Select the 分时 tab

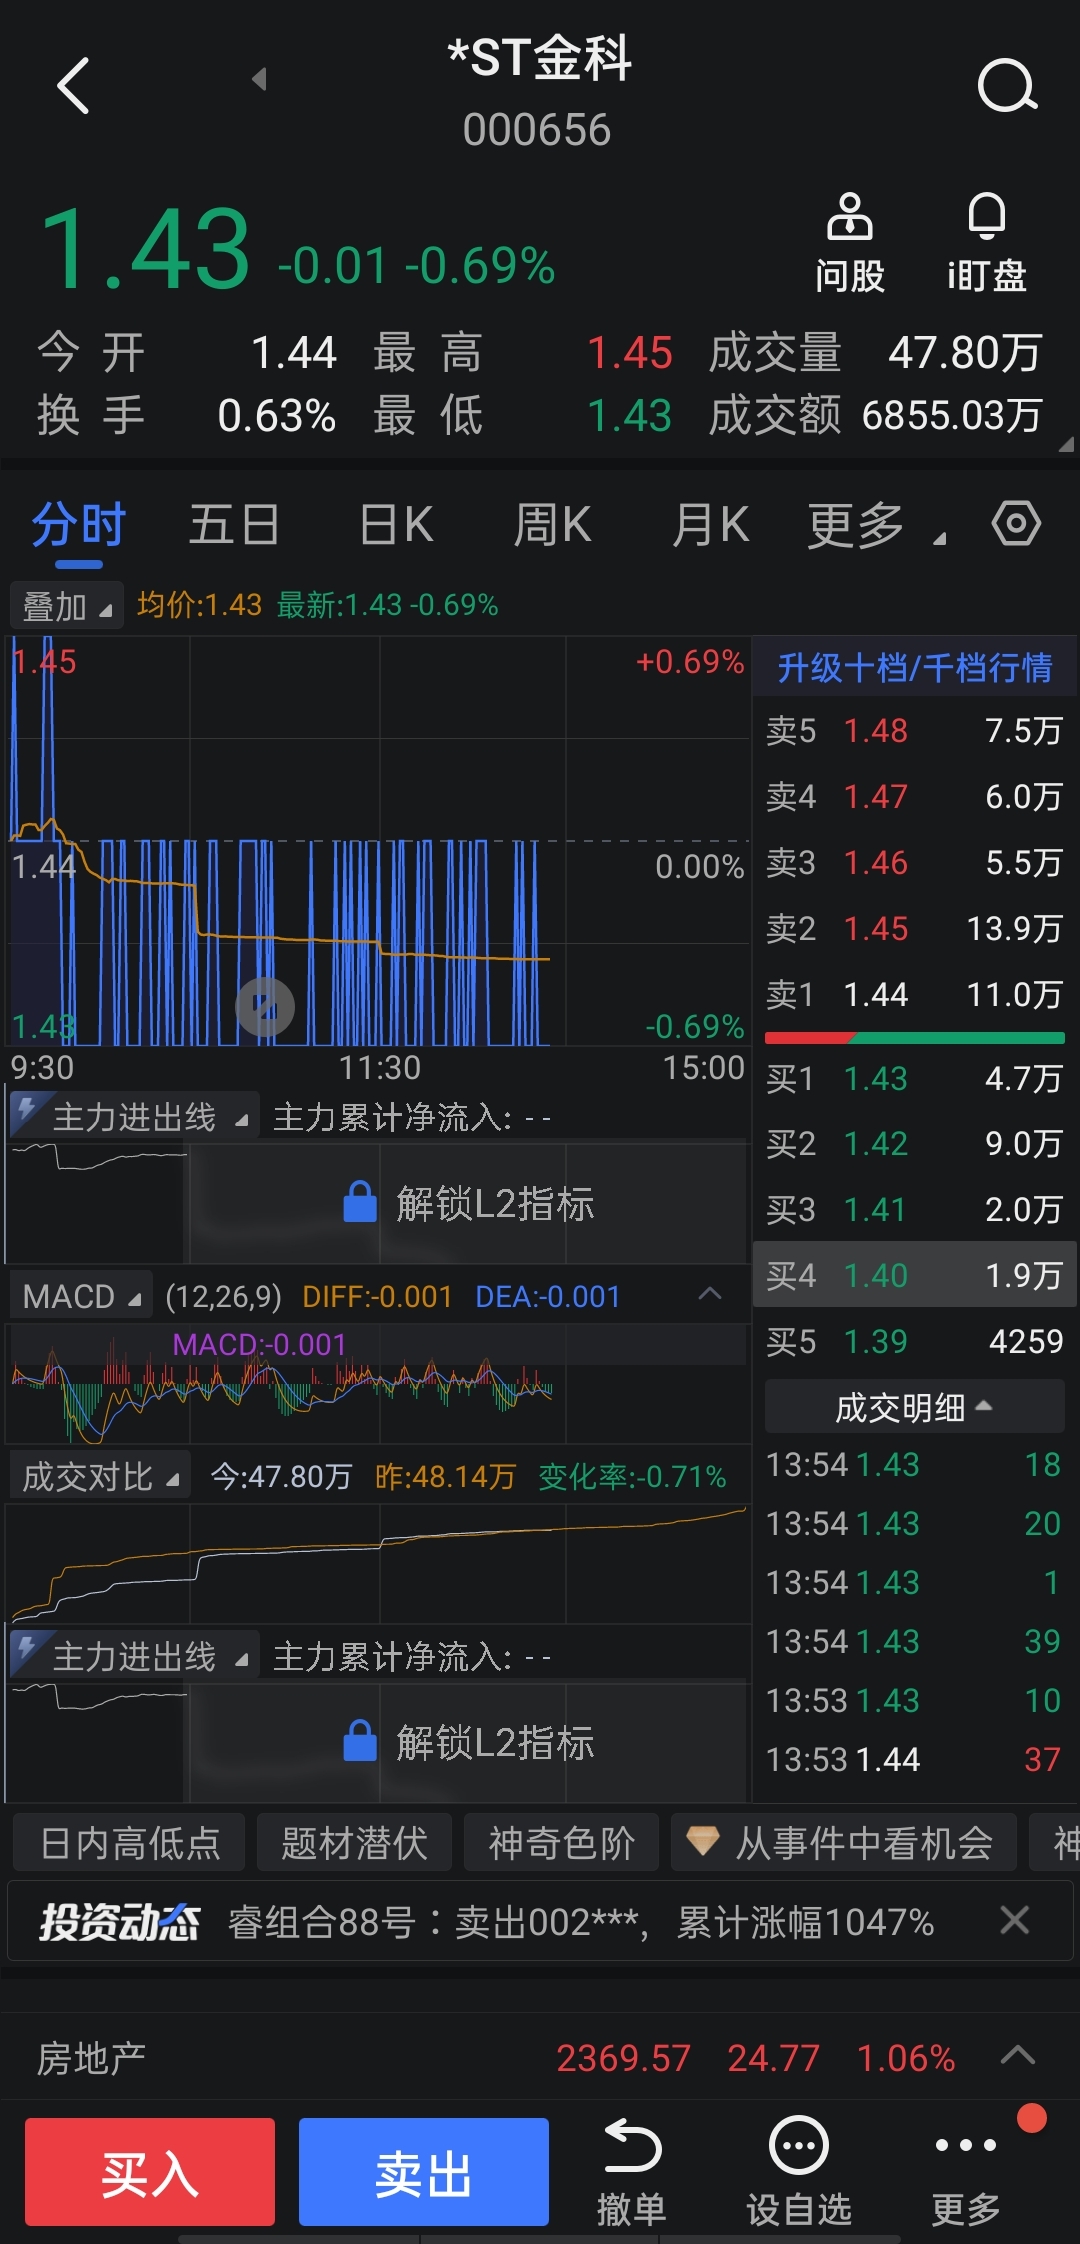pyautogui.click(x=78, y=525)
